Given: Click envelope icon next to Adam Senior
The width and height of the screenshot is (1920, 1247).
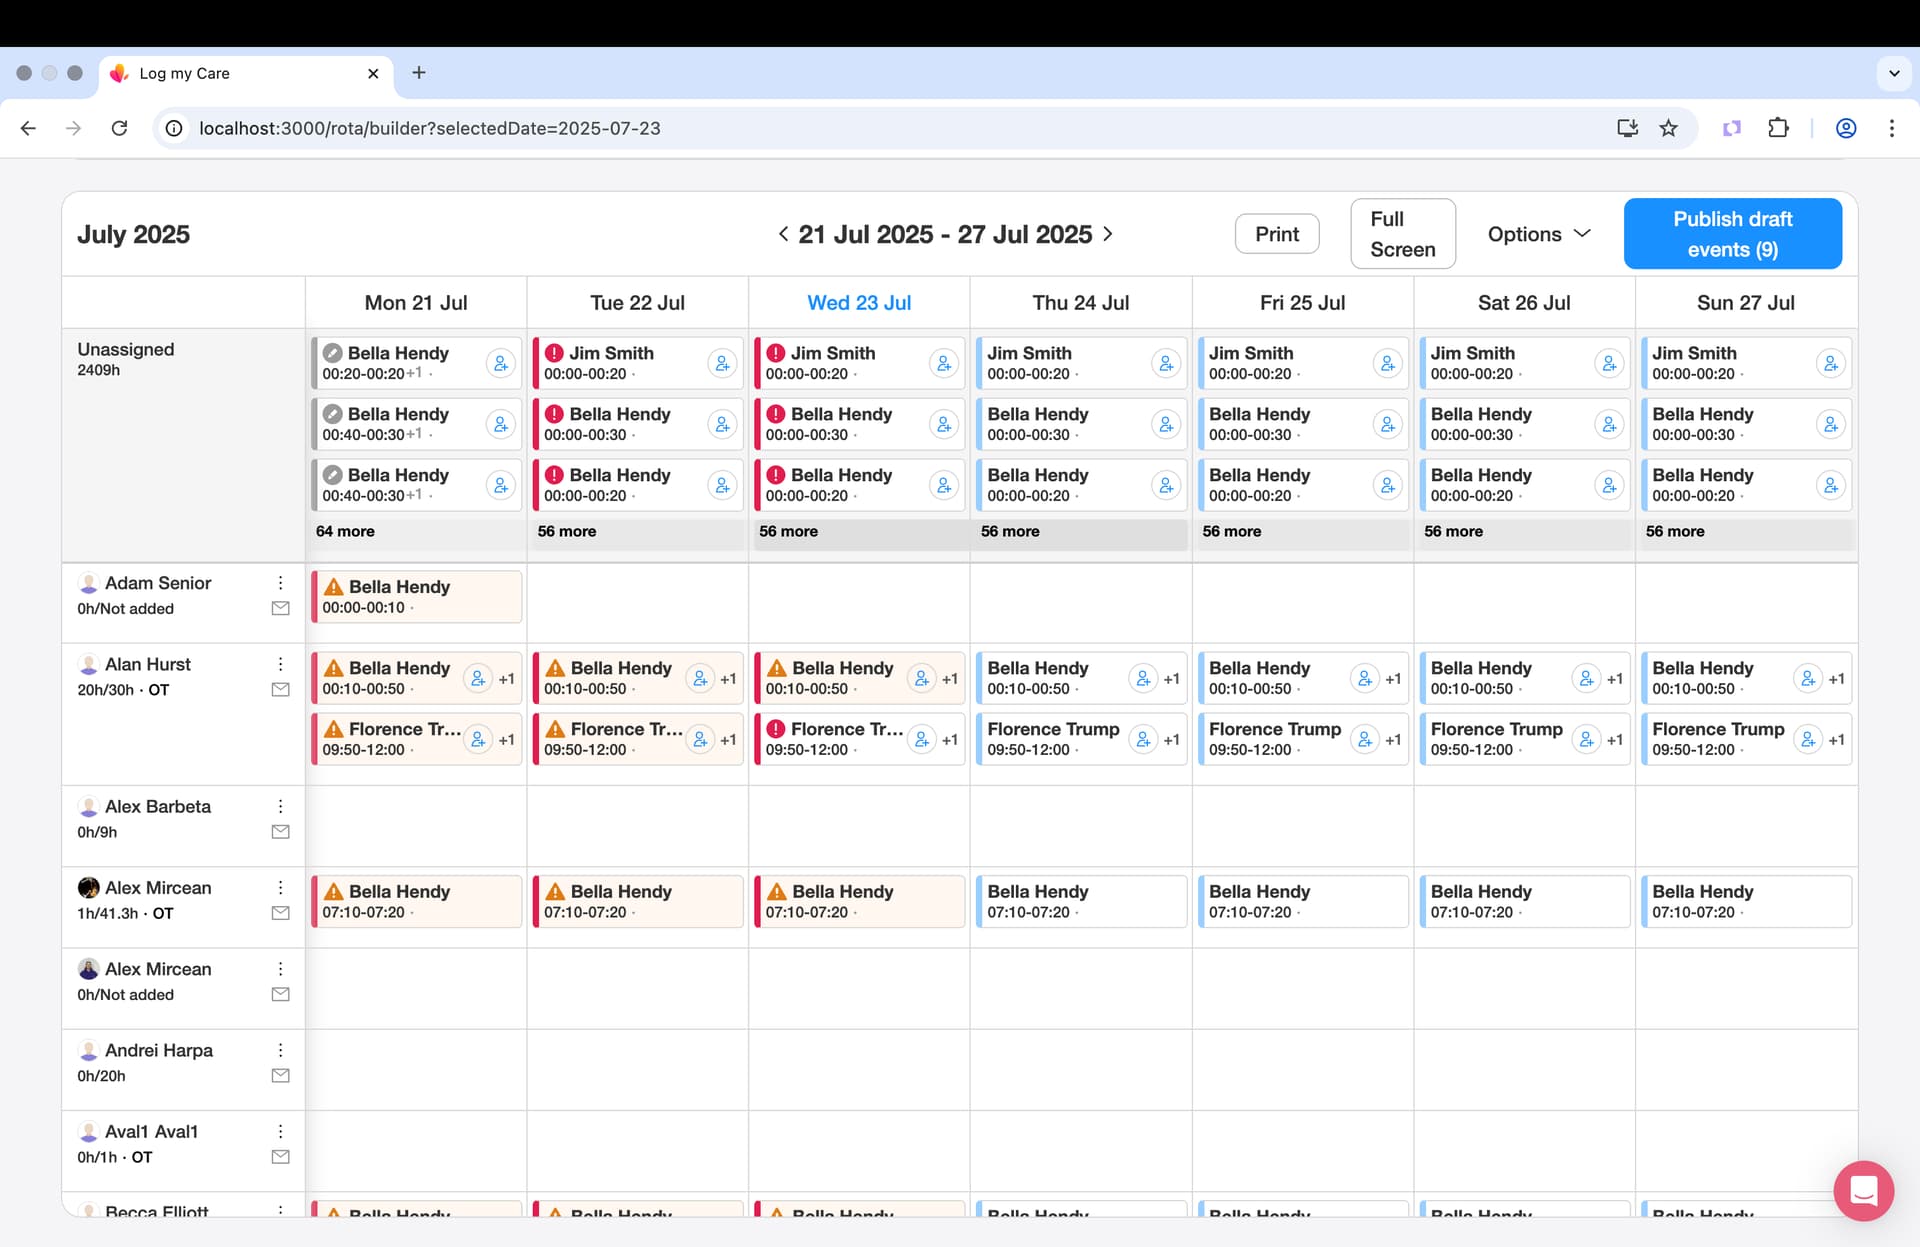Looking at the screenshot, I should [x=281, y=608].
